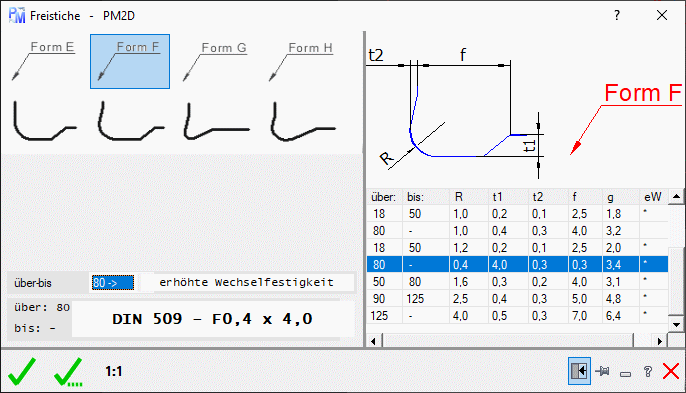Select row with R 1,6

click(x=517, y=281)
